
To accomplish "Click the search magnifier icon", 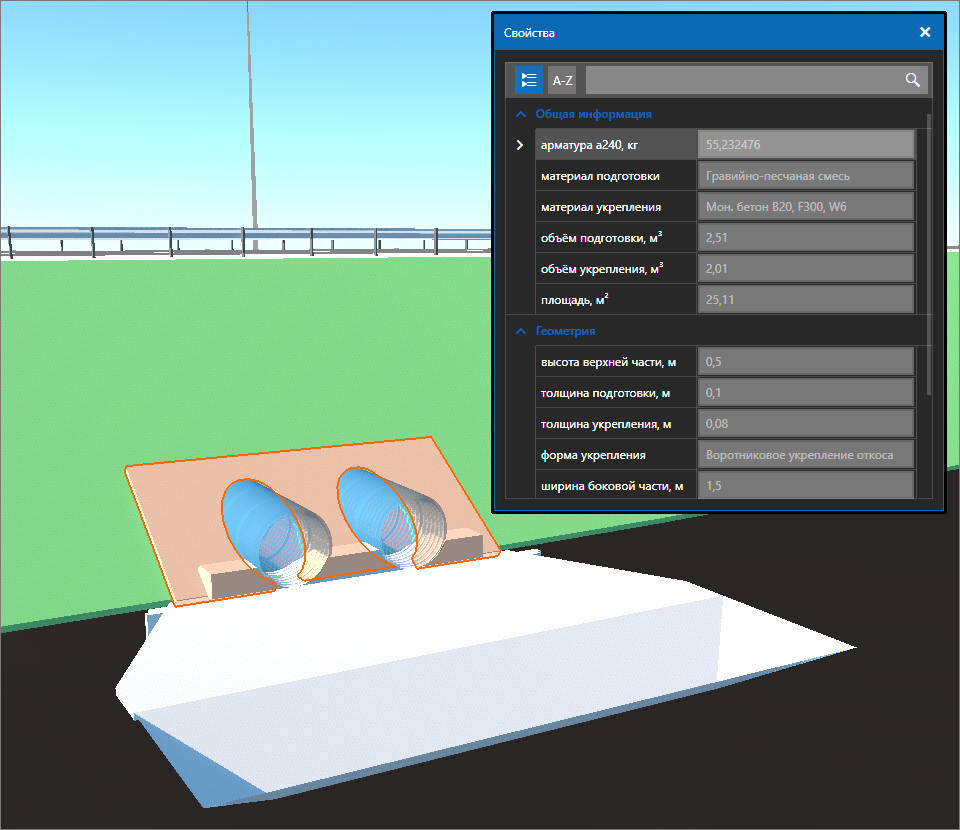I will [x=912, y=80].
